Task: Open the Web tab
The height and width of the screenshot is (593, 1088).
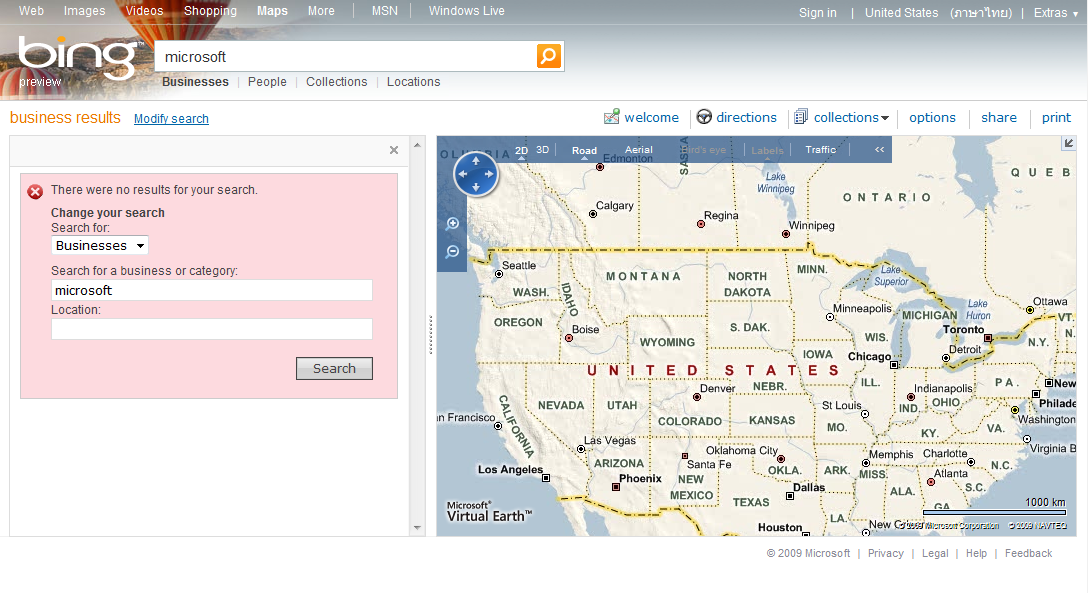Action: tap(31, 11)
